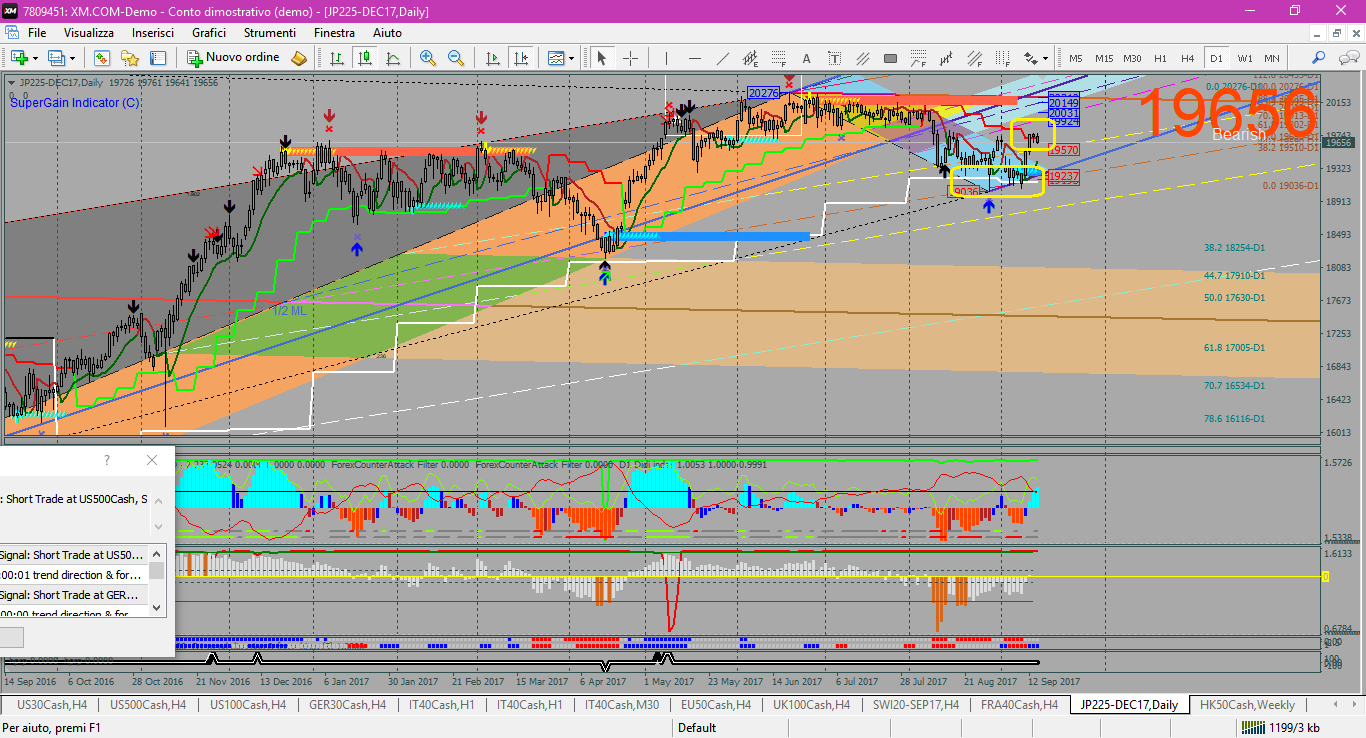
Task: Click alert list scroll-down arrow
Action: point(157,607)
